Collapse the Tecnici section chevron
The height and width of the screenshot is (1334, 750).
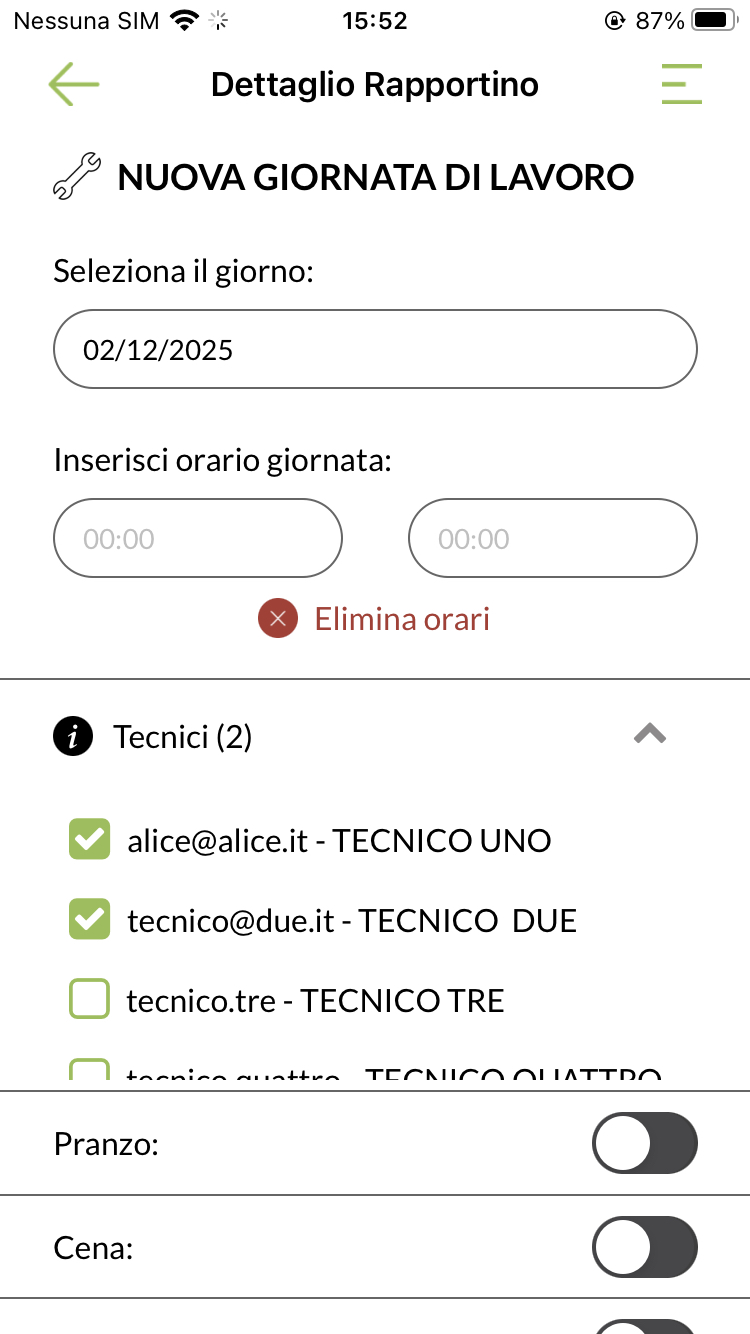coord(650,735)
